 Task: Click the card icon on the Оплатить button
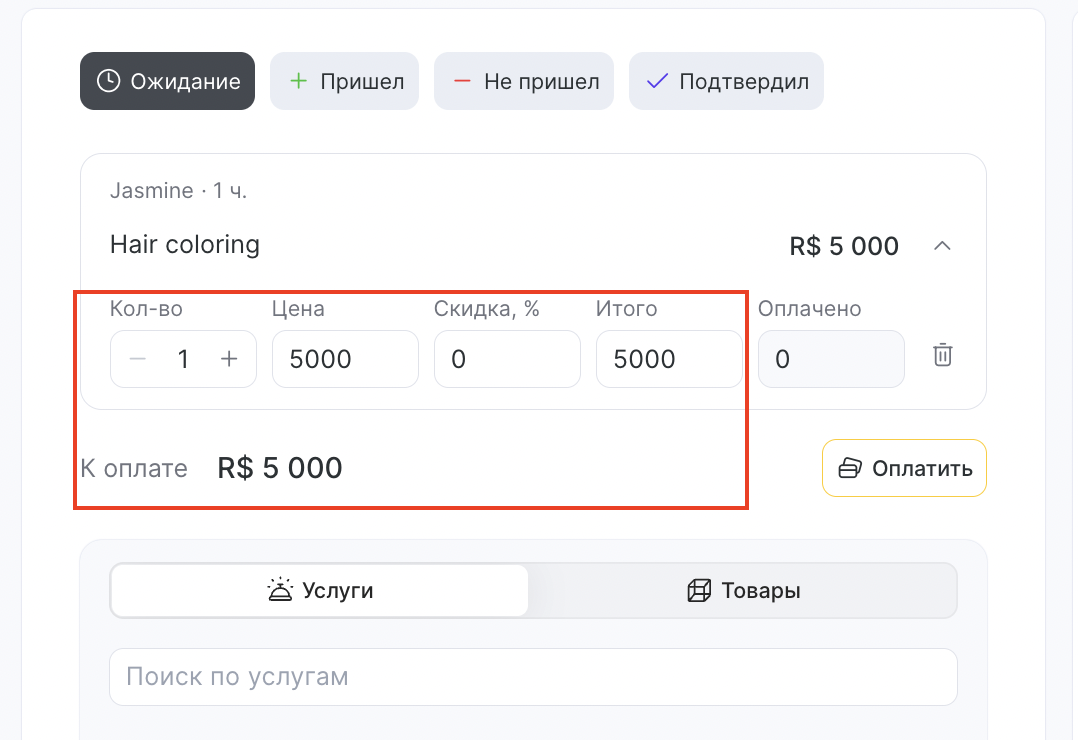point(850,468)
